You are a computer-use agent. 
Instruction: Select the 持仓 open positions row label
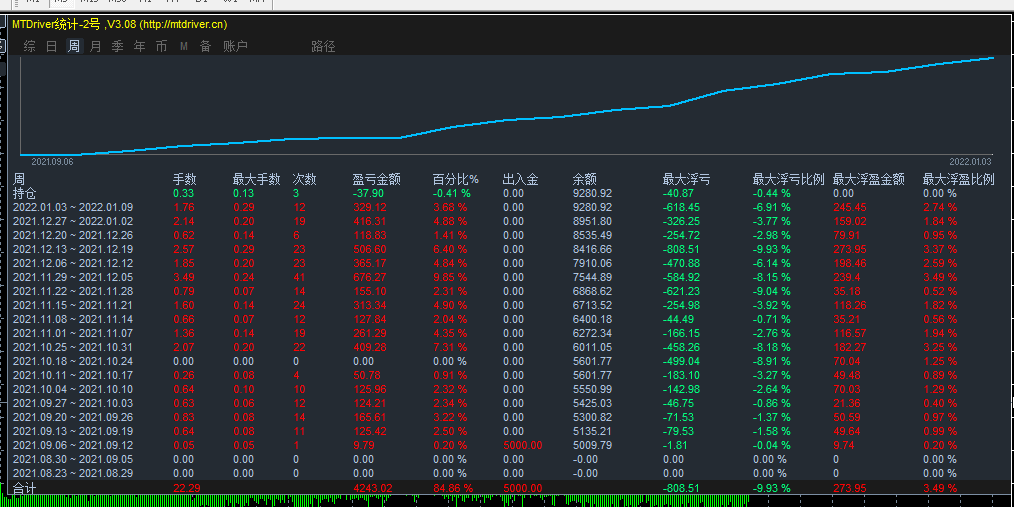click(x=25, y=193)
